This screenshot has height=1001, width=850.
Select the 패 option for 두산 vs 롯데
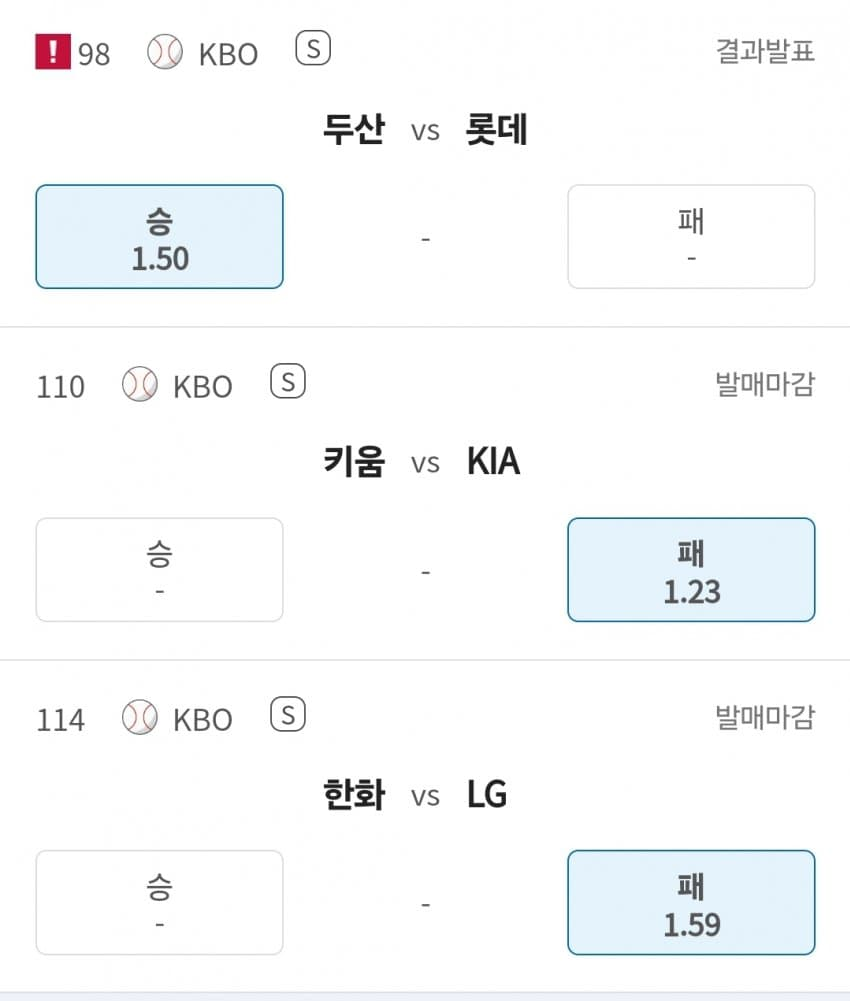click(691, 237)
